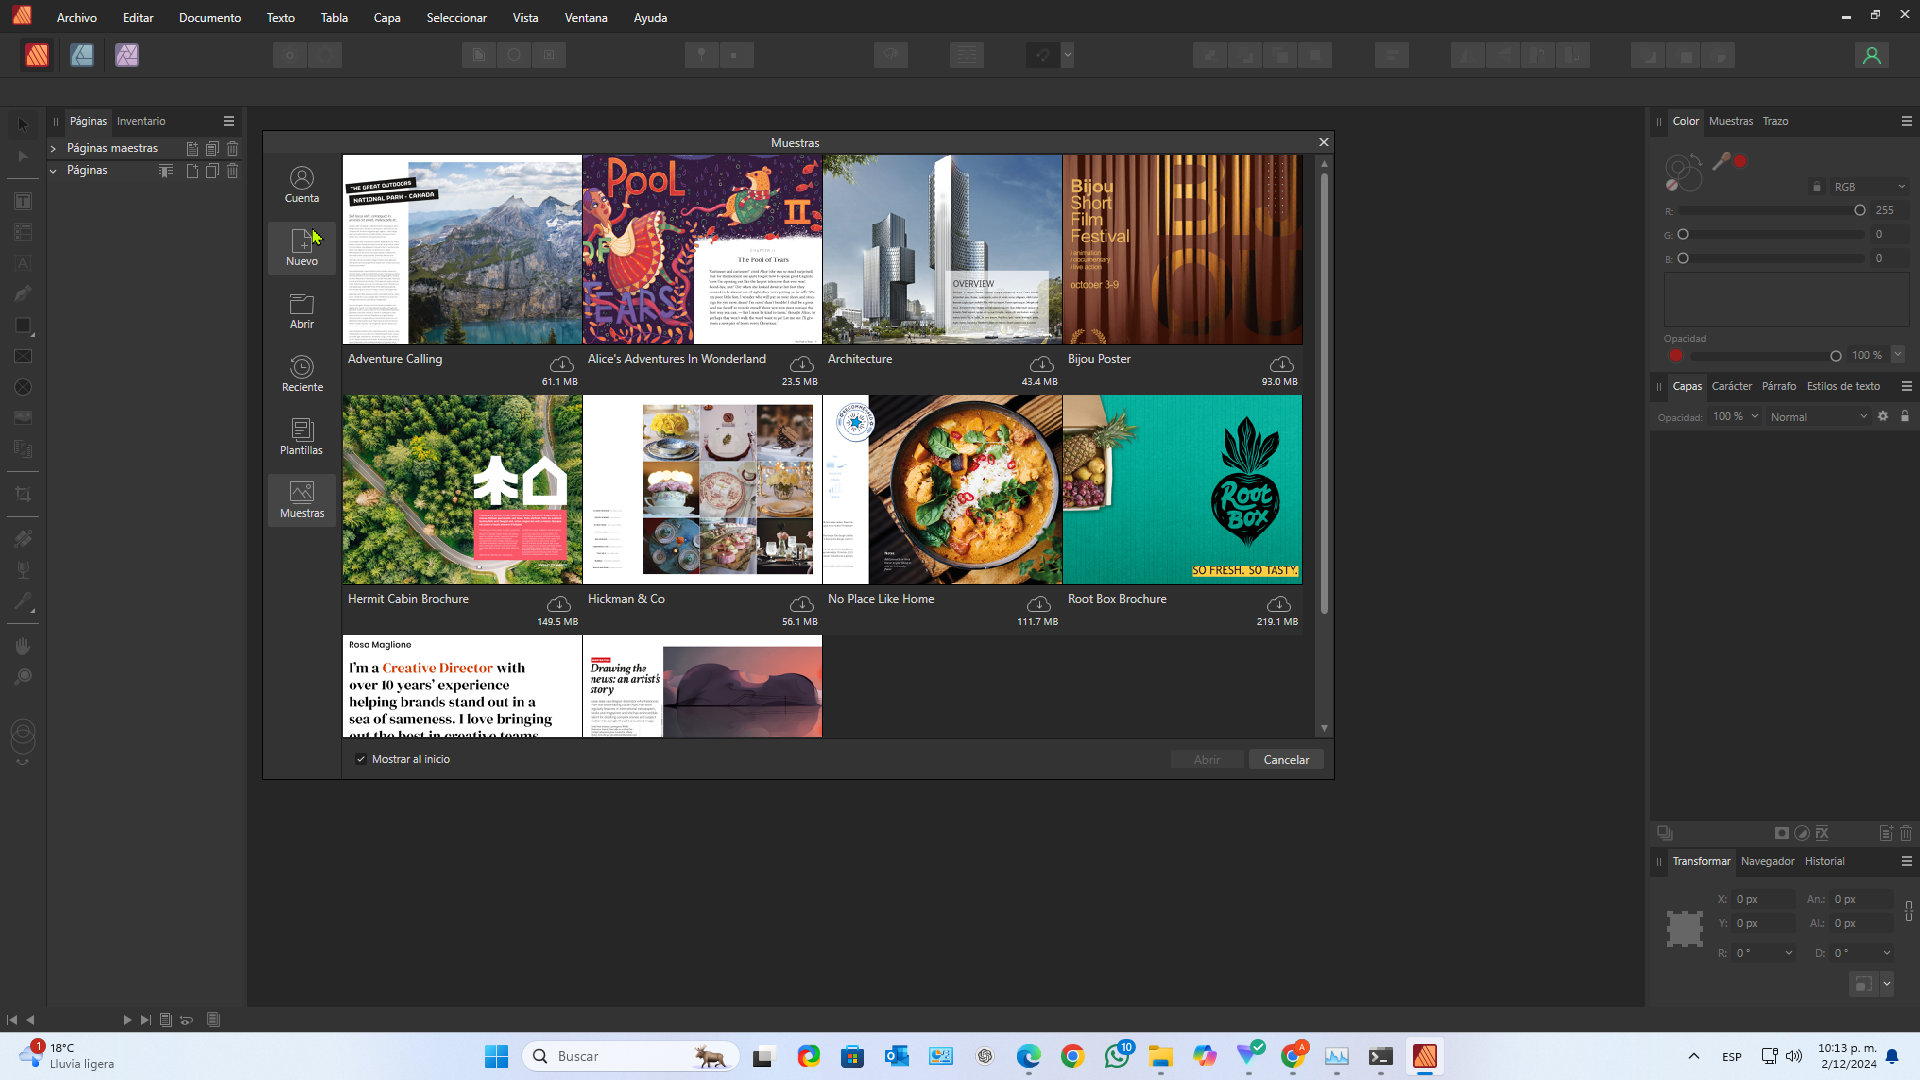Screen dimensions: 1920x1080
Task: Click the Cancelar button
Action: coord(1286,760)
